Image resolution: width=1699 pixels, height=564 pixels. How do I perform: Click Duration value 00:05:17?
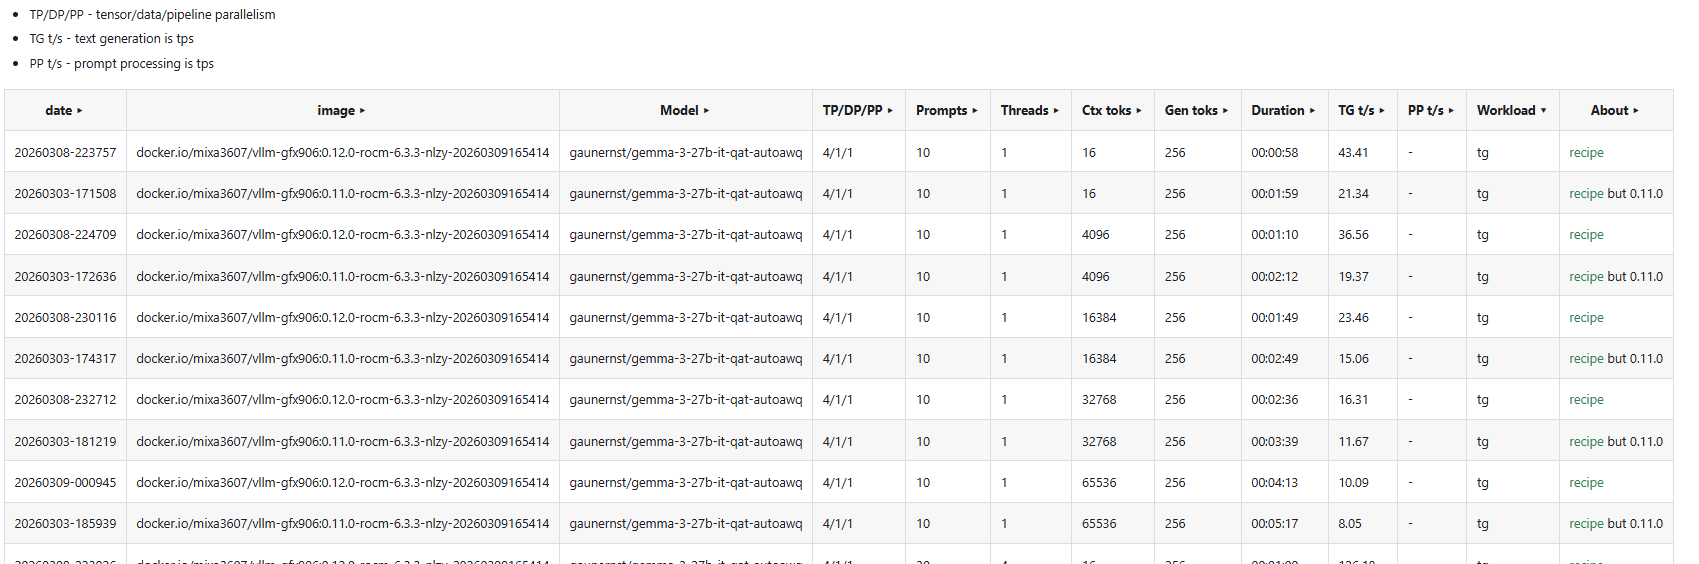pos(1274,524)
